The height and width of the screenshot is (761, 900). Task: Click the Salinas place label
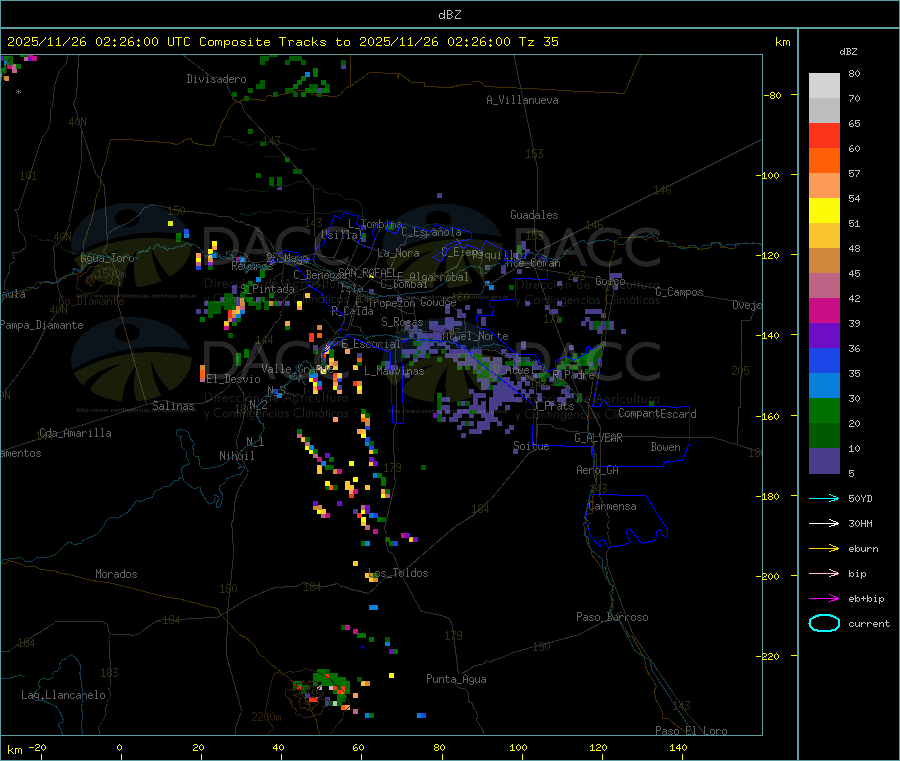tap(173, 406)
